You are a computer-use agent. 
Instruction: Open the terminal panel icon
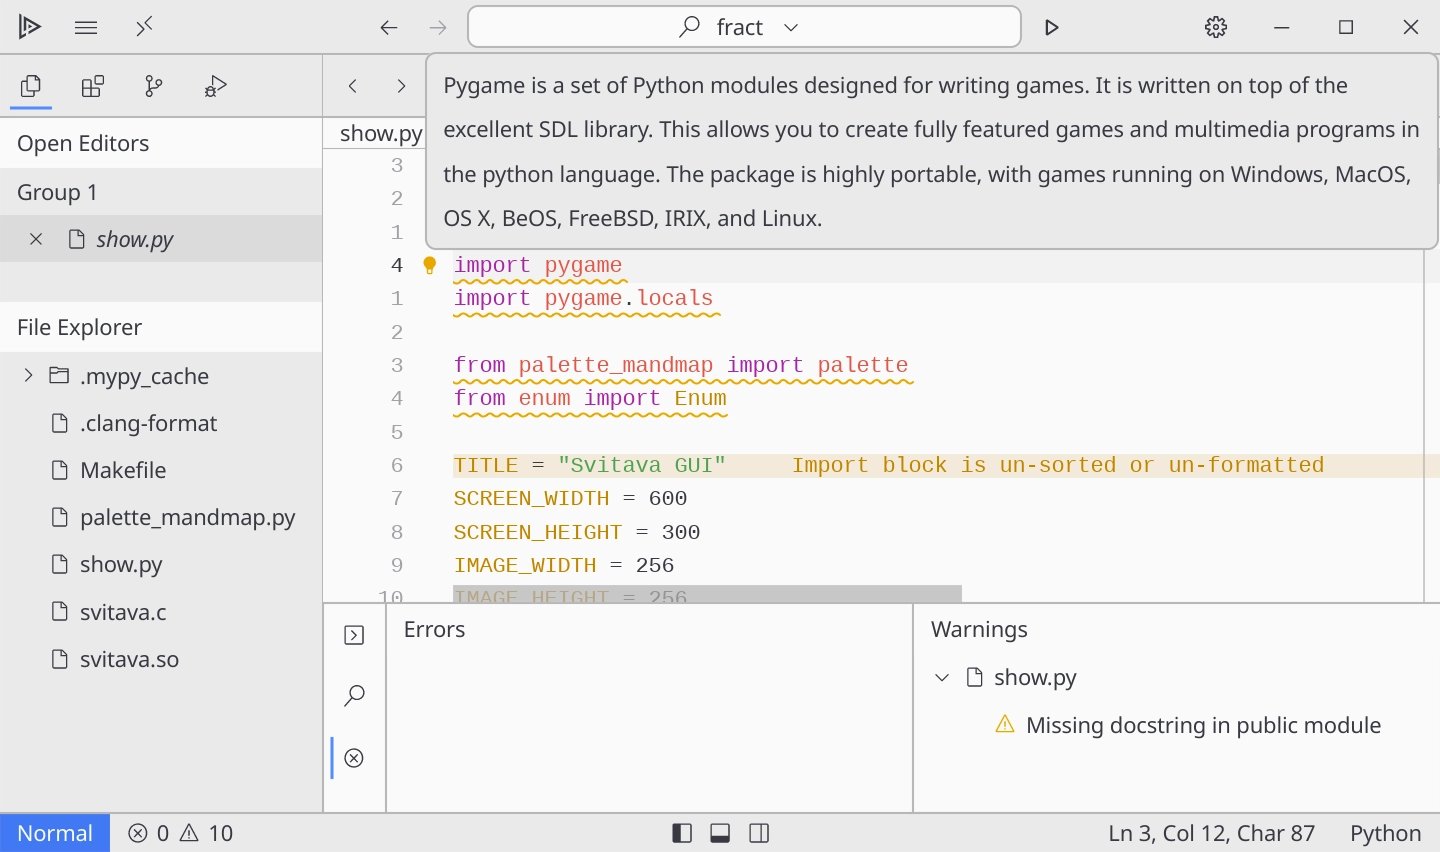(354, 636)
